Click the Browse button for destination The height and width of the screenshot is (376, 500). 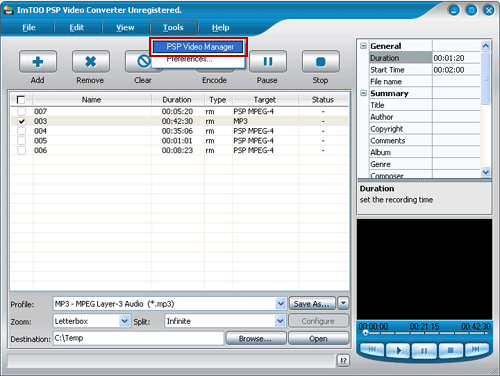(x=256, y=339)
